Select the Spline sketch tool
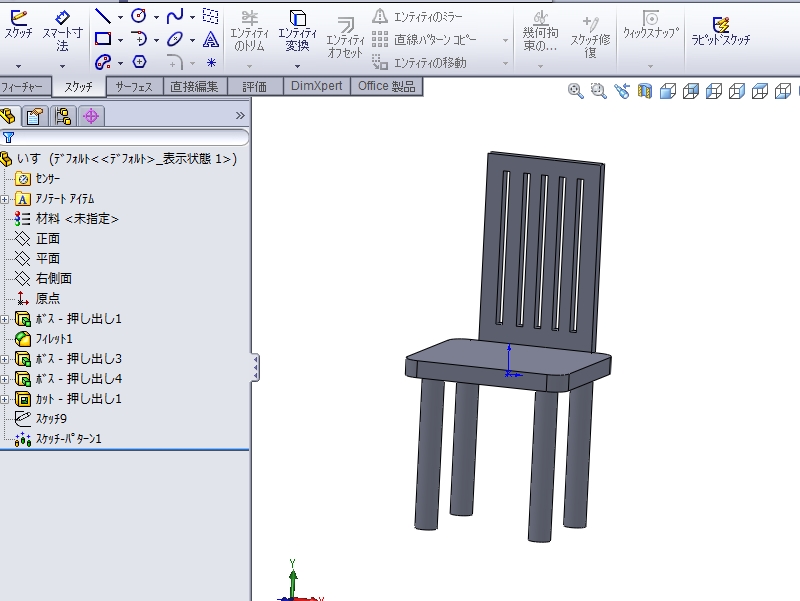 (x=175, y=16)
